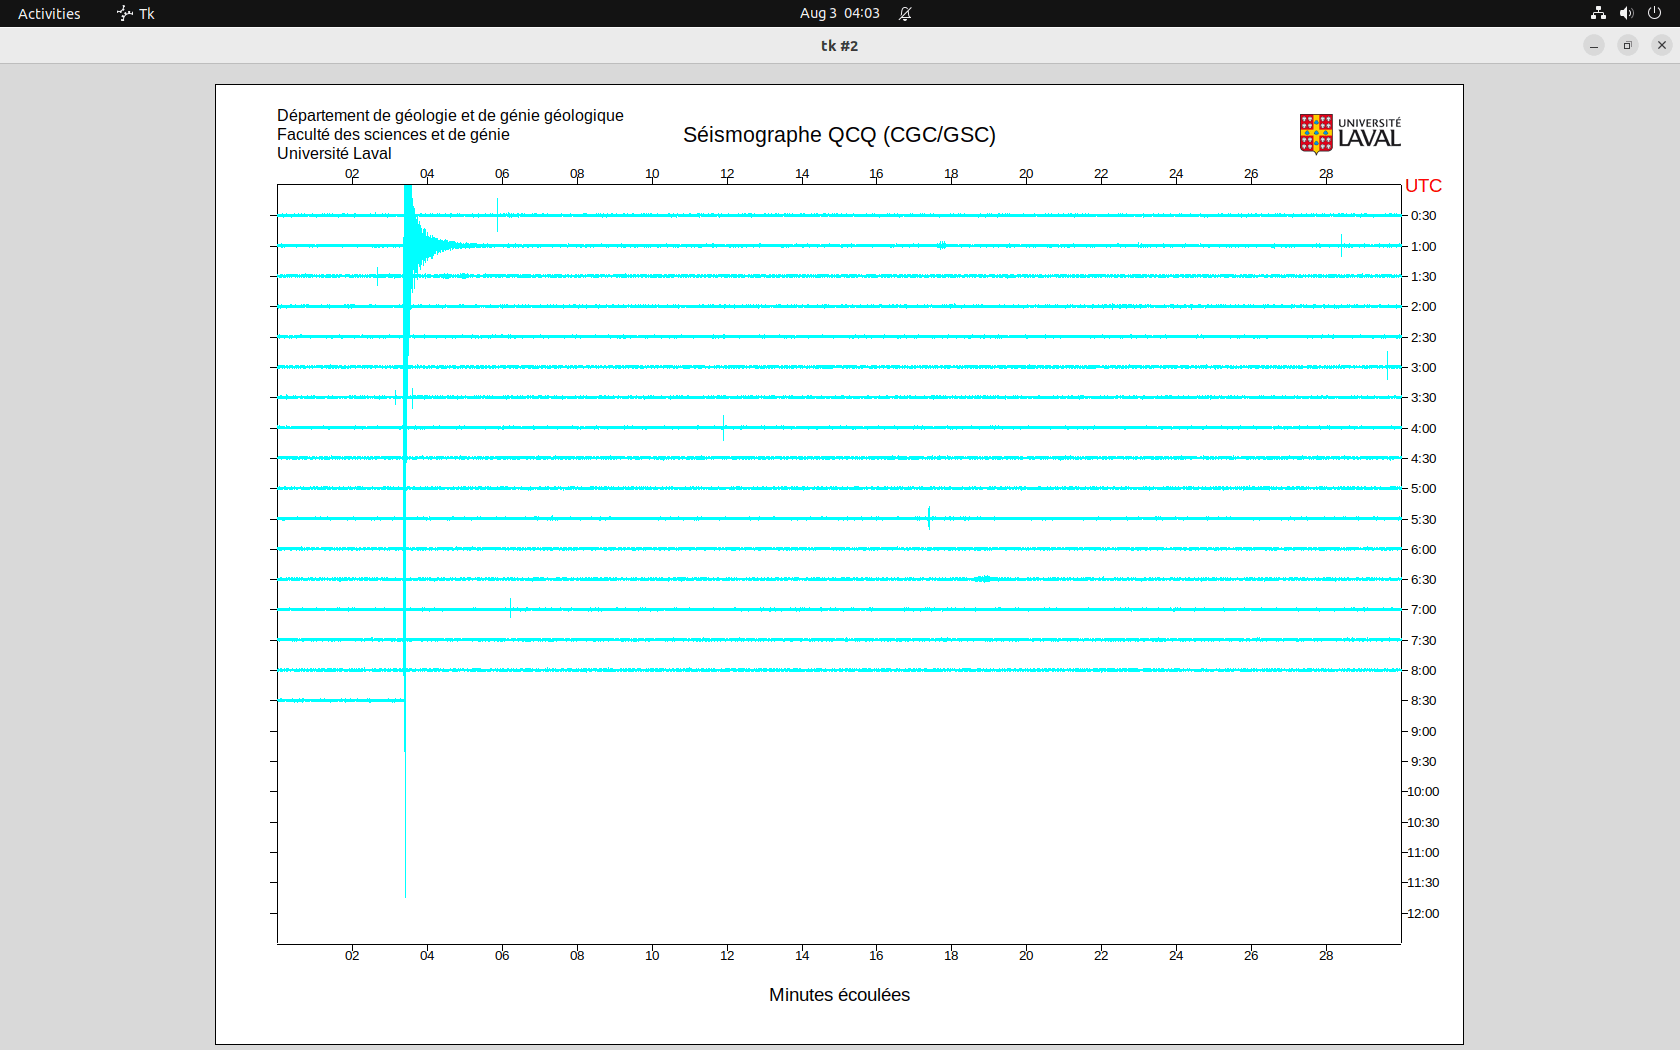Image resolution: width=1680 pixels, height=1050 pixels.
Task: Click the 5:30 time label
Action: coord(1423,520)
